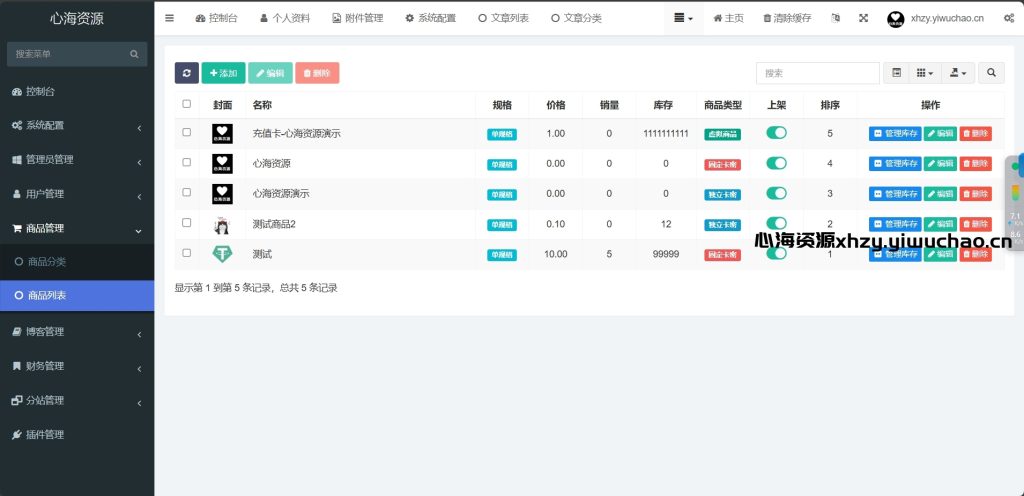Click 清除缓存 in the header

787,18
